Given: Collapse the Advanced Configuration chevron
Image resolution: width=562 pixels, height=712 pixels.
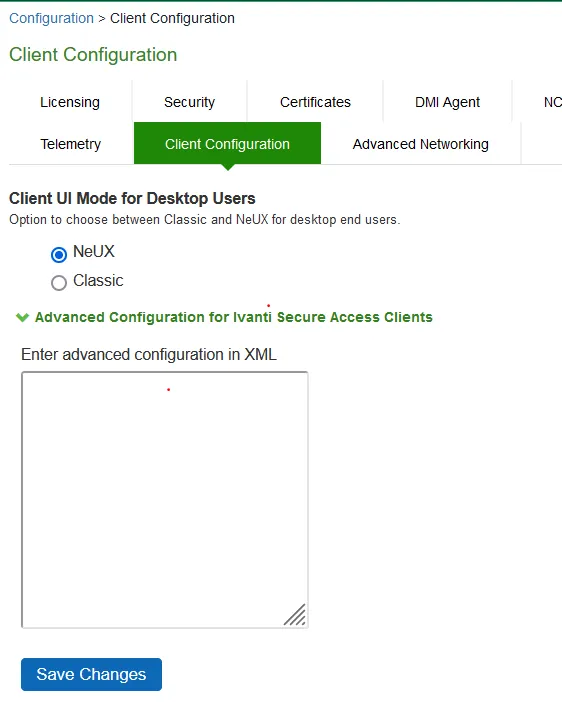Looking at the screenshot, I should tap(22, 317).
